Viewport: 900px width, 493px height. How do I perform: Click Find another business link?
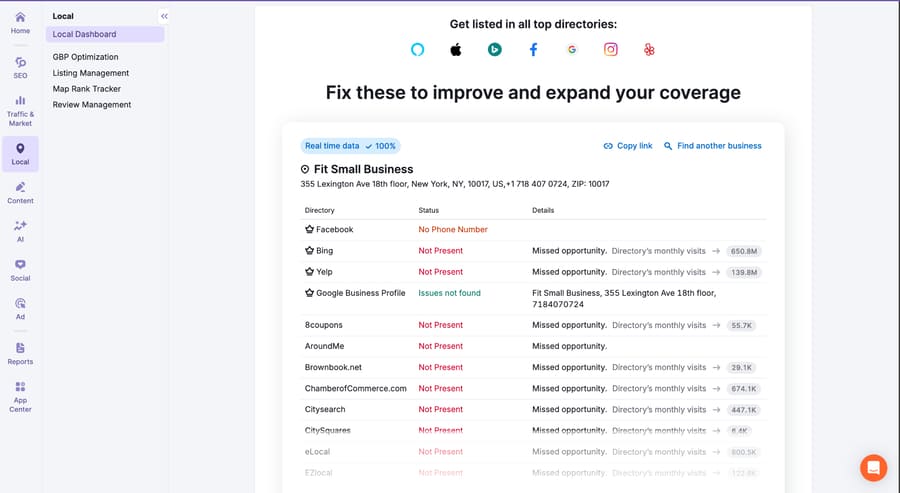point(713,146)
